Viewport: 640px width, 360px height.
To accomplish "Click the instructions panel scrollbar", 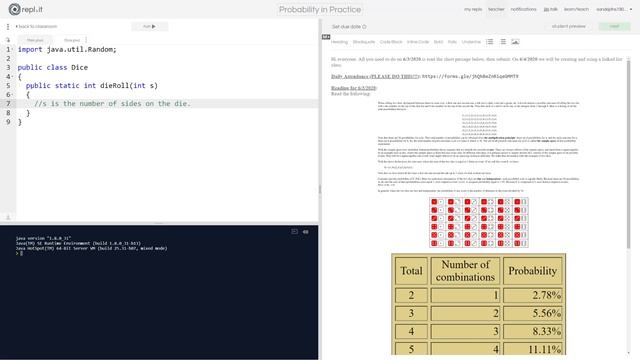I will click(629, 153).
